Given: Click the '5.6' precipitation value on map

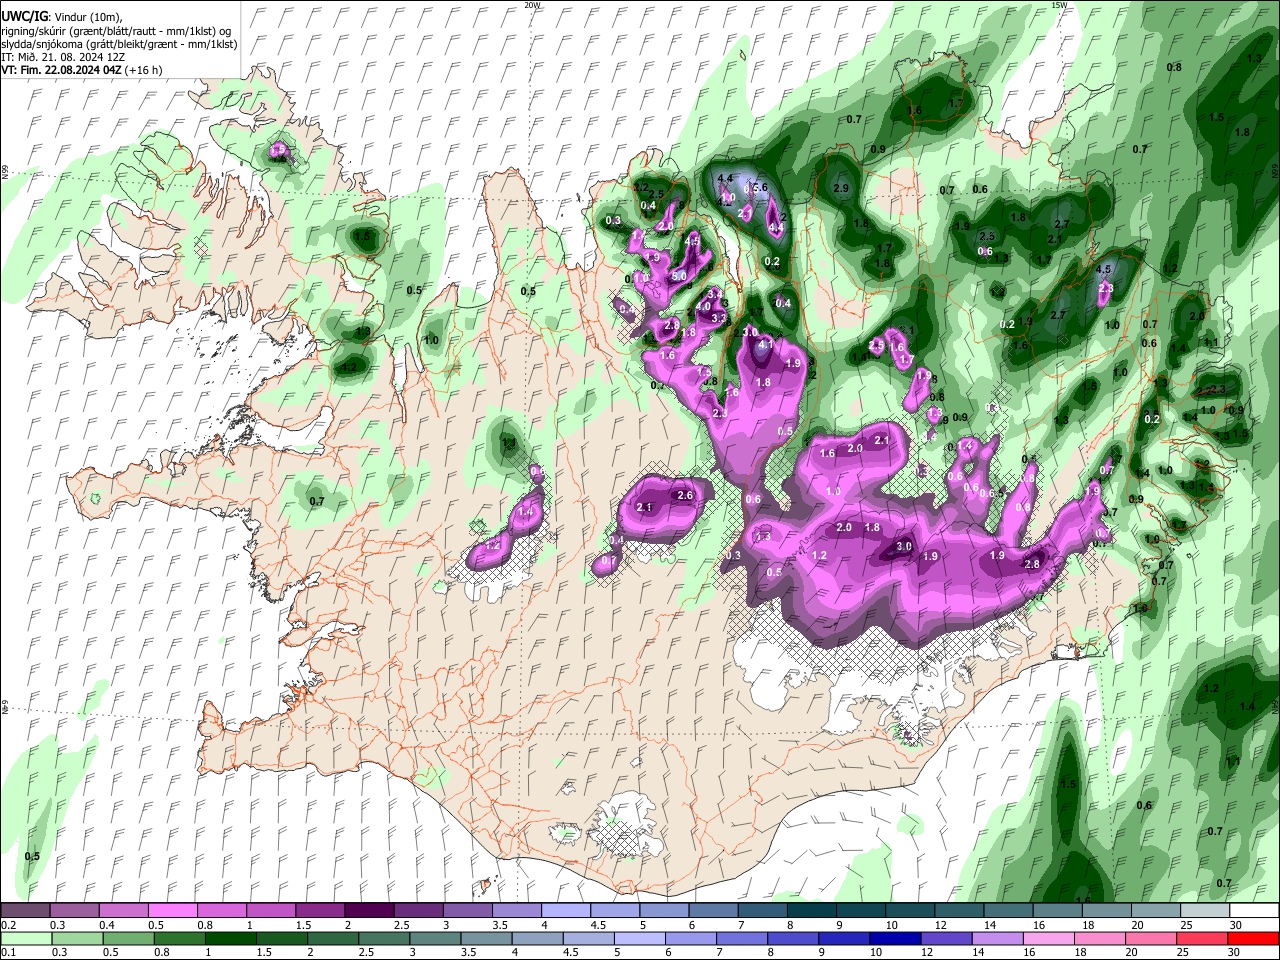Looking at the screenshot, I should [759, 187].
